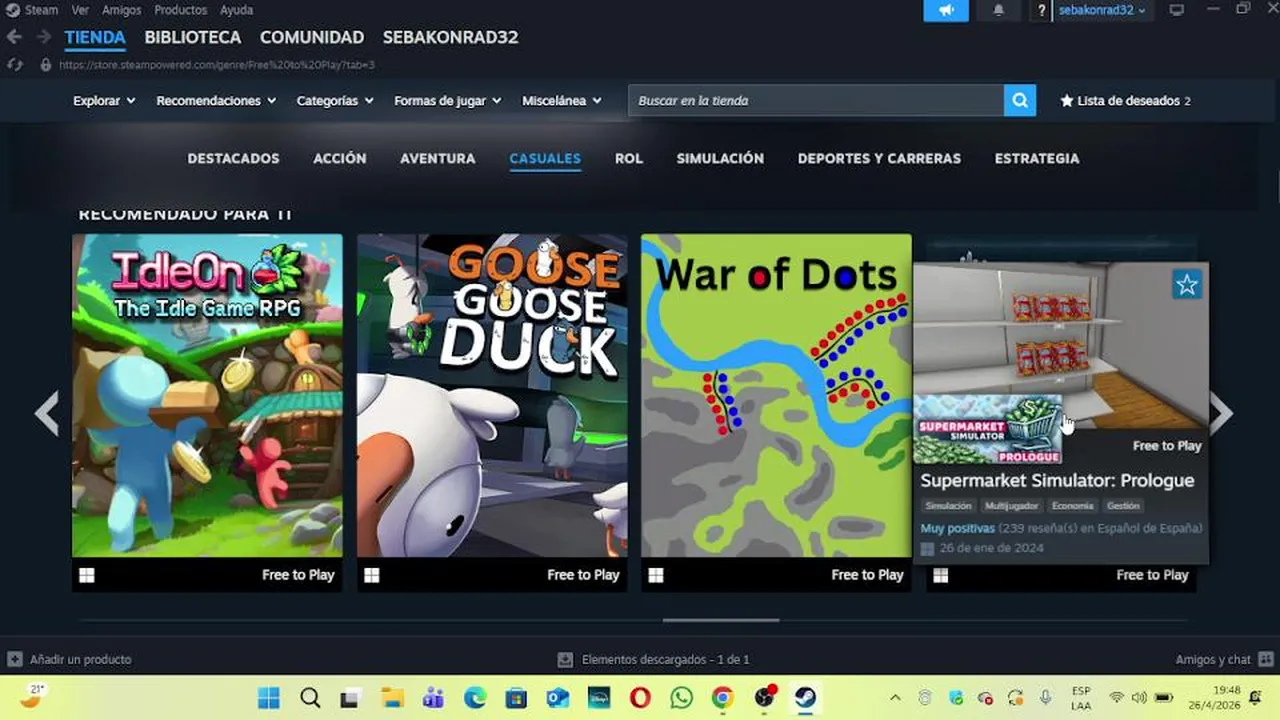Reload the store page
The height and width of the screenshot is (720, 1280).
pyautogui.click(x=14, y=64)
